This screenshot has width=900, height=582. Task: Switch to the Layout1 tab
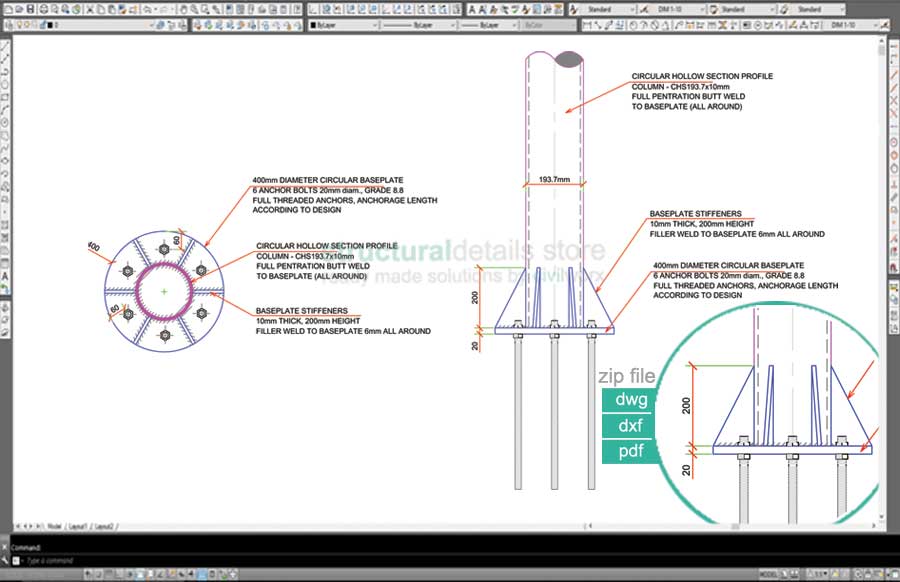pyautogui.click(x=78, y=526)
